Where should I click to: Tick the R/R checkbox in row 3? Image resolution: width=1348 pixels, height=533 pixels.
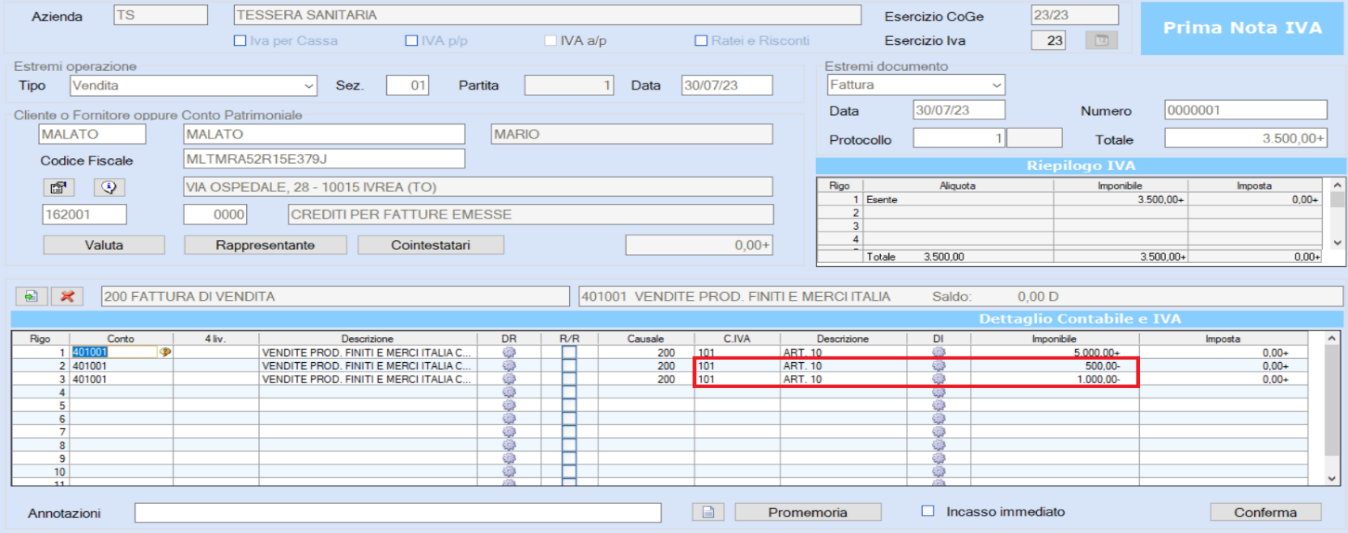click(x=569, y=379)
